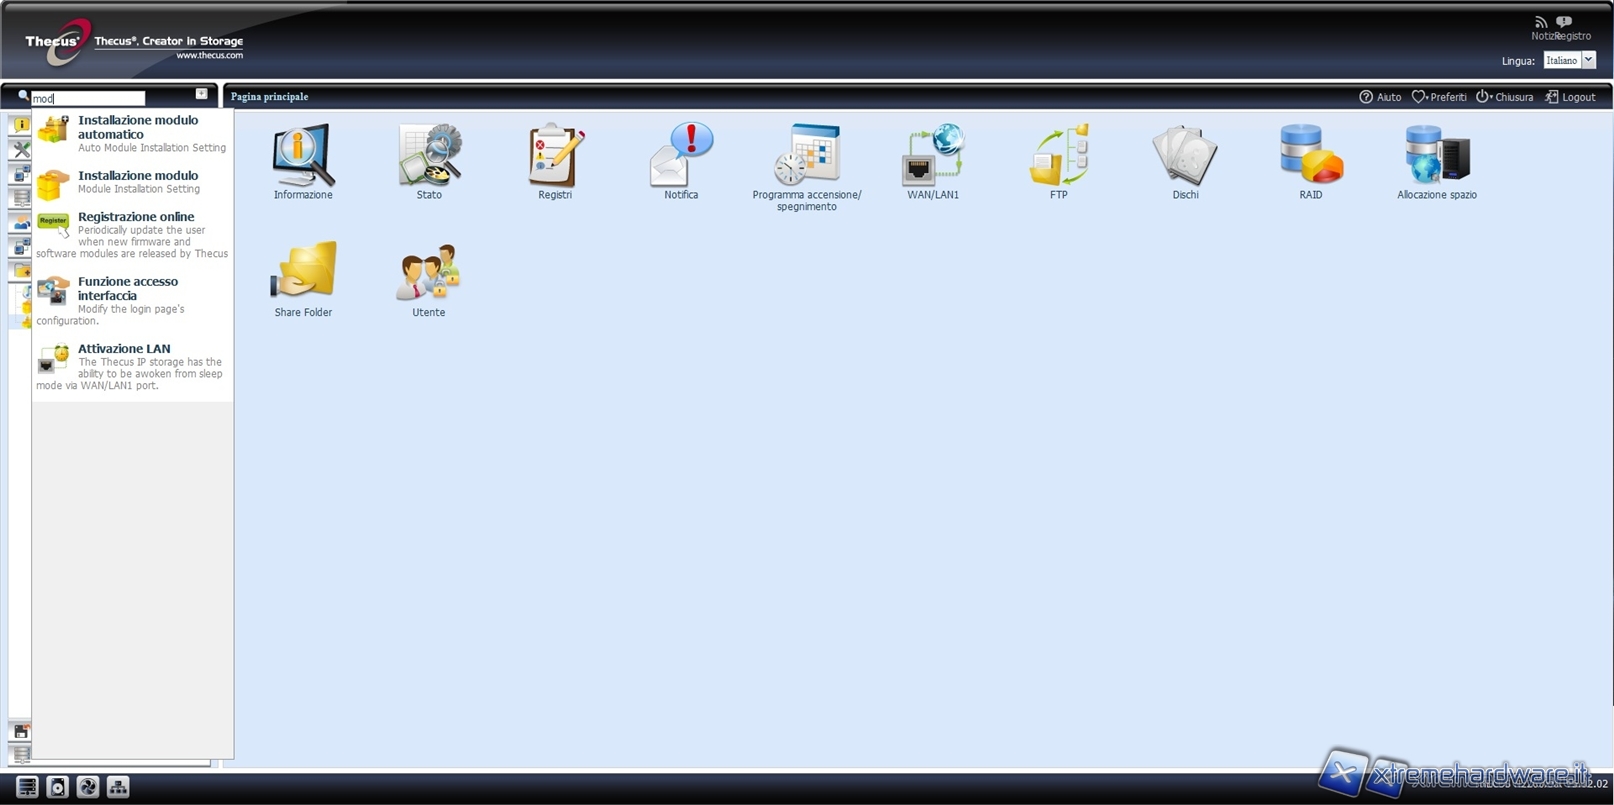Open the Notifica notification icon

click(681, 157)
